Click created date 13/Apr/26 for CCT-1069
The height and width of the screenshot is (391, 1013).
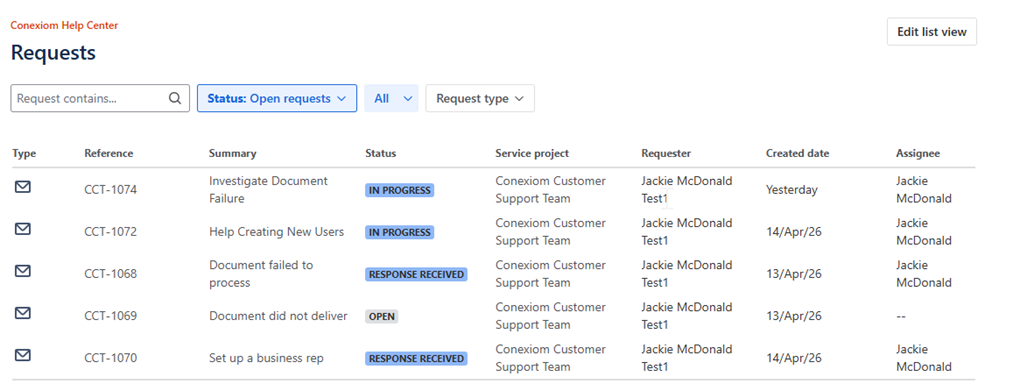pos(793,316)
